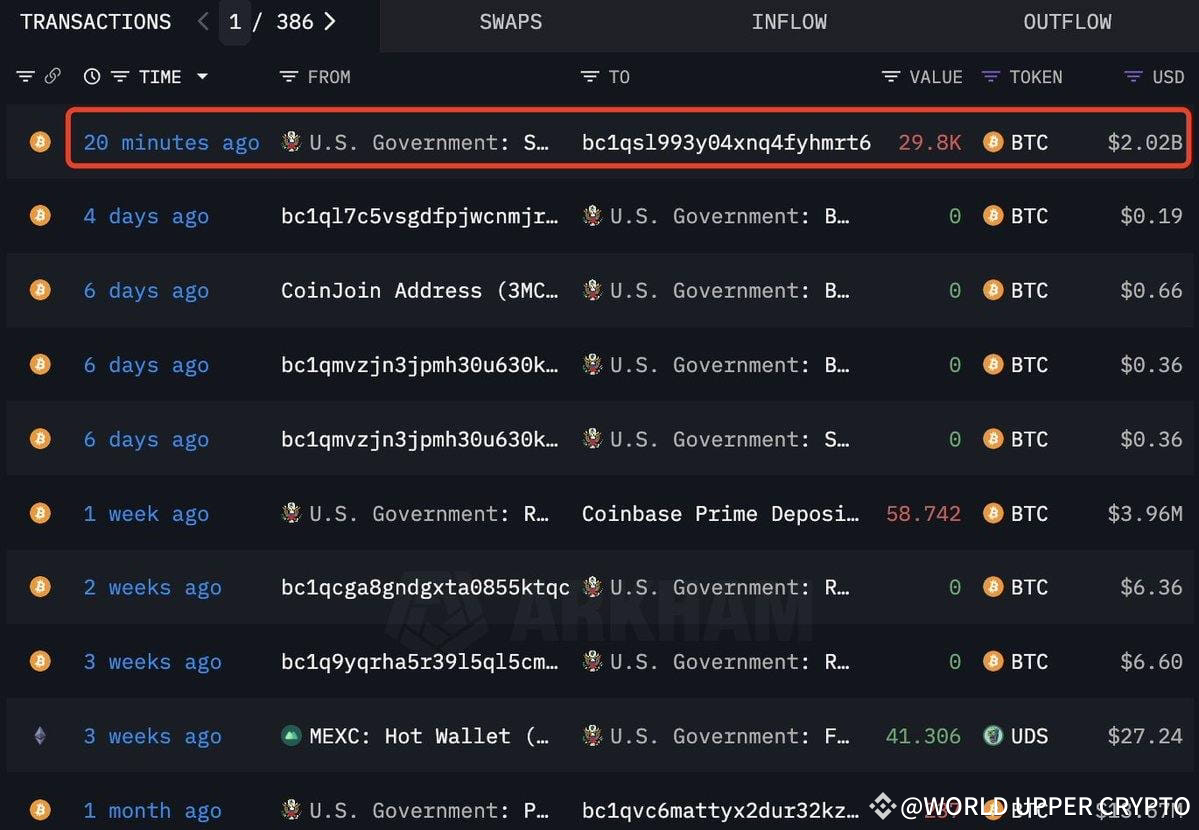Select the 29.8K value cell
This screenshot has width=1199, height=830.
coord(930,142)
